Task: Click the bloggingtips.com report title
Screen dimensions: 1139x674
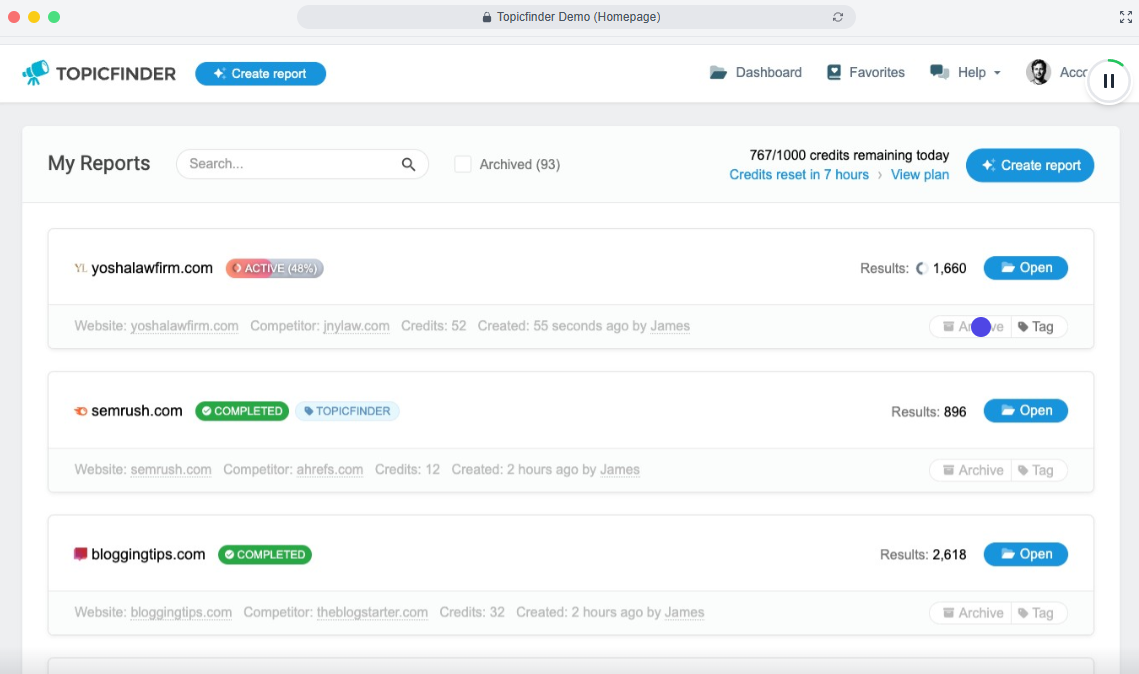Action: 148,554
